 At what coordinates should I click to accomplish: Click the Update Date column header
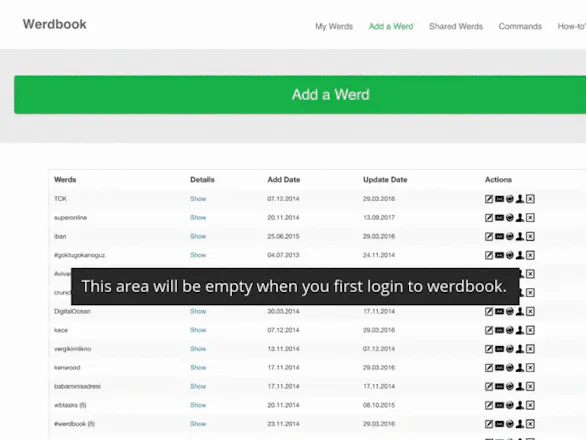point(385,180)
